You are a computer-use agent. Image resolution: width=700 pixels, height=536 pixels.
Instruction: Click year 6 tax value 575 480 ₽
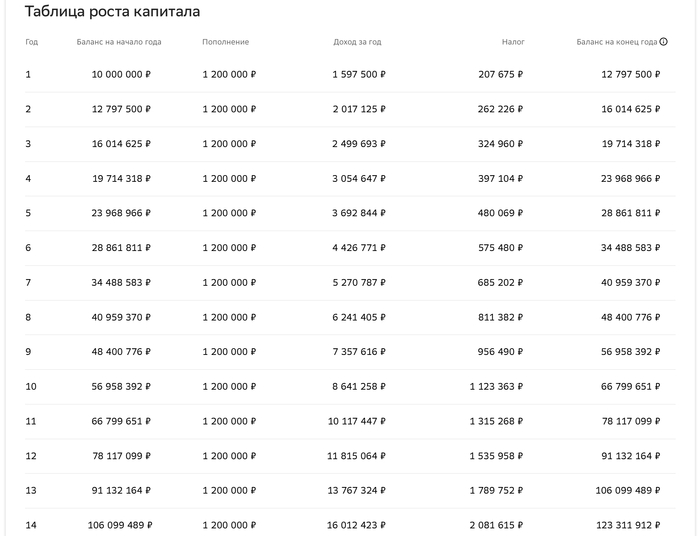[501, 248]
